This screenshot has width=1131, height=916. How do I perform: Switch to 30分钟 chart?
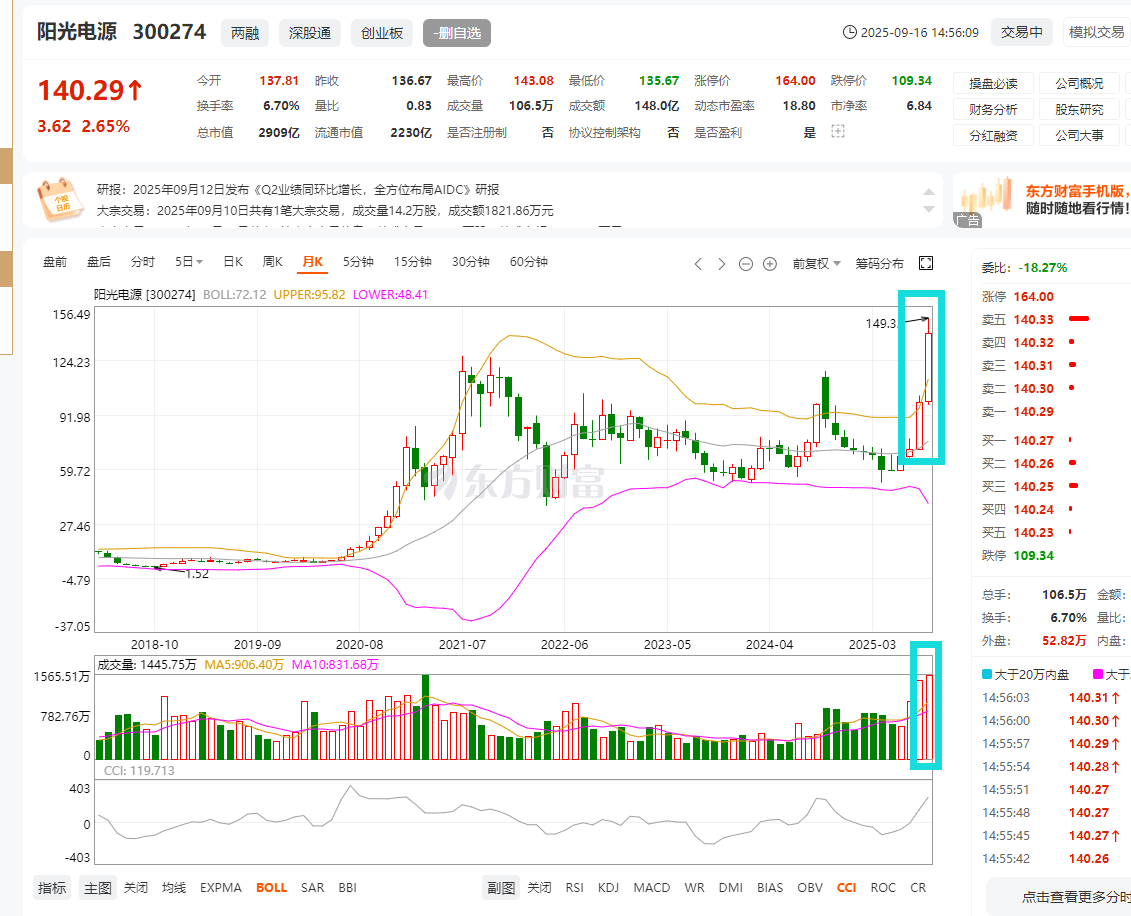click(x=471, y=262)
